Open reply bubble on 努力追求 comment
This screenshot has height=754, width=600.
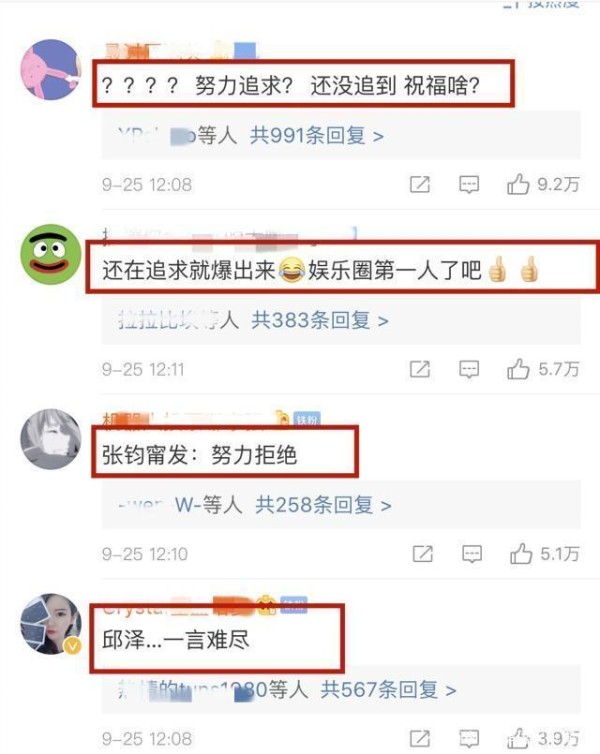[x=469, y=184]
